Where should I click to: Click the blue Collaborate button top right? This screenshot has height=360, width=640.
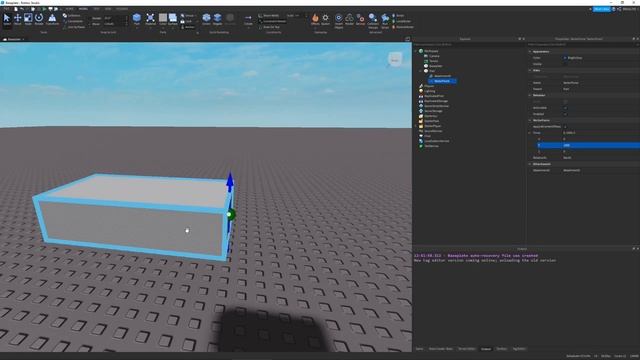coord(601,9)
